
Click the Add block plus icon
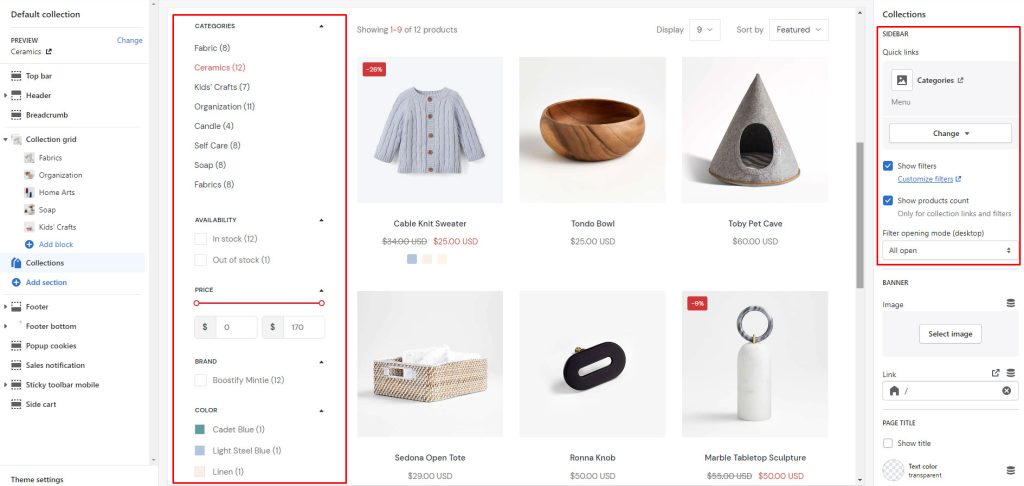29,244
